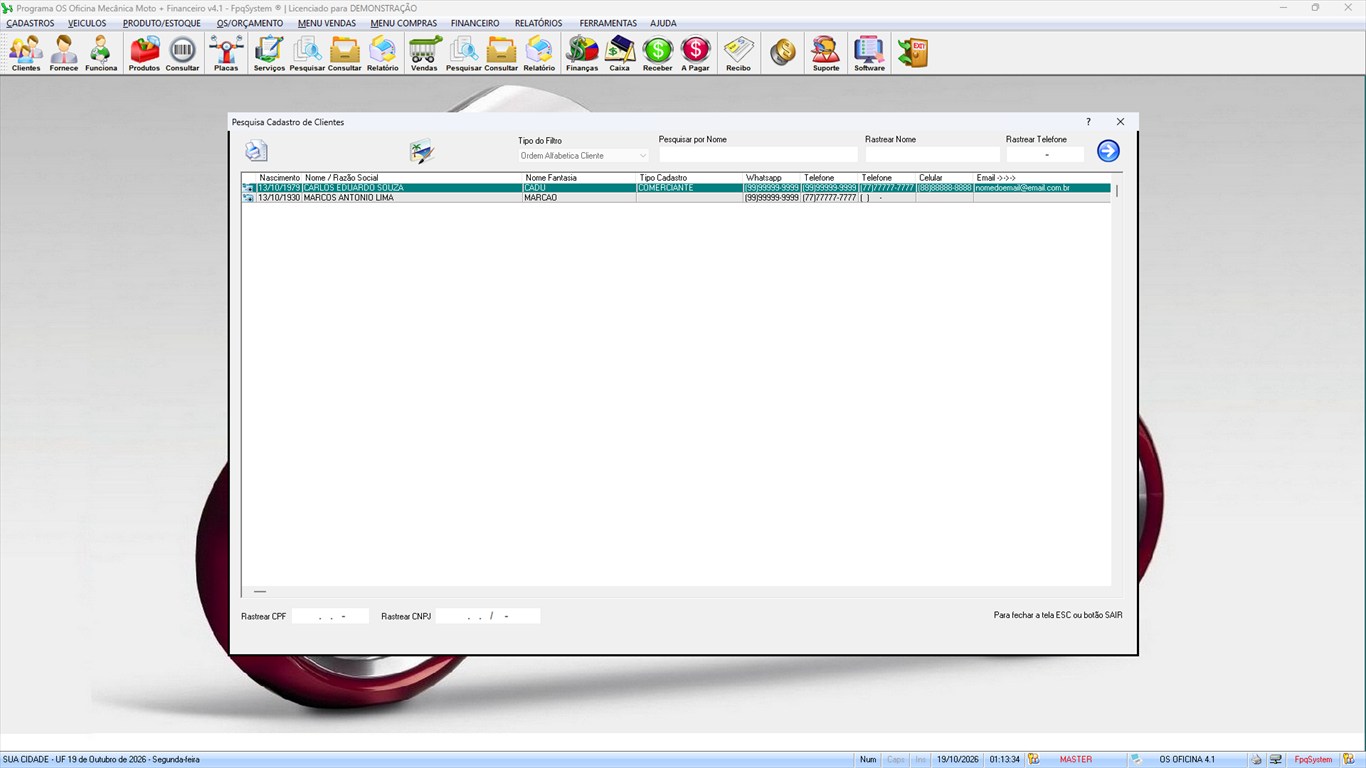Screen dimensions: 1366x768
Task: Open the CADASTROS menu
Action: pyautogui.click(x=30, y=23)
